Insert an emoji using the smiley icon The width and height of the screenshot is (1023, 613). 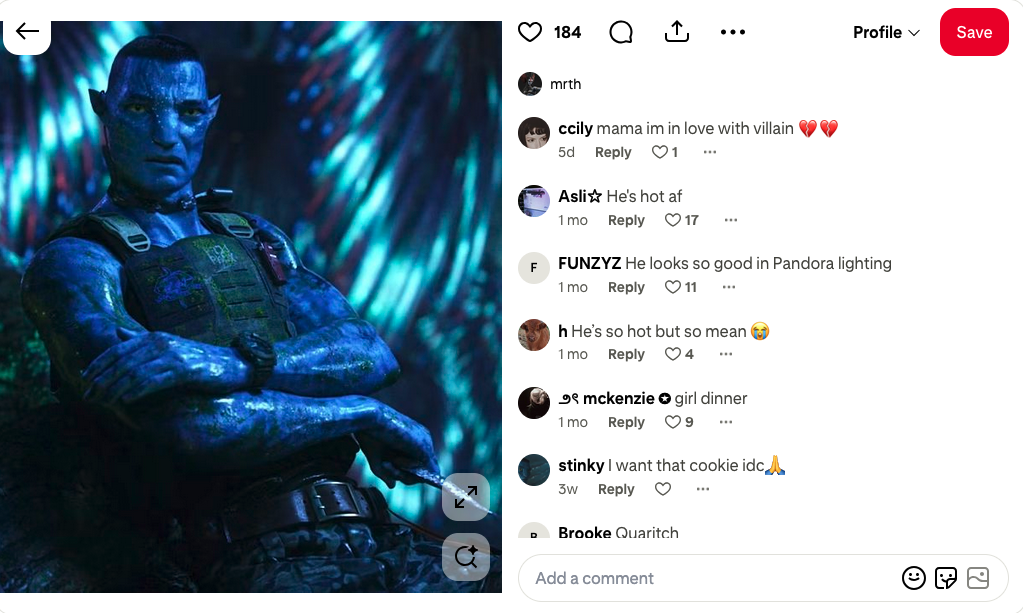[913, 578]
